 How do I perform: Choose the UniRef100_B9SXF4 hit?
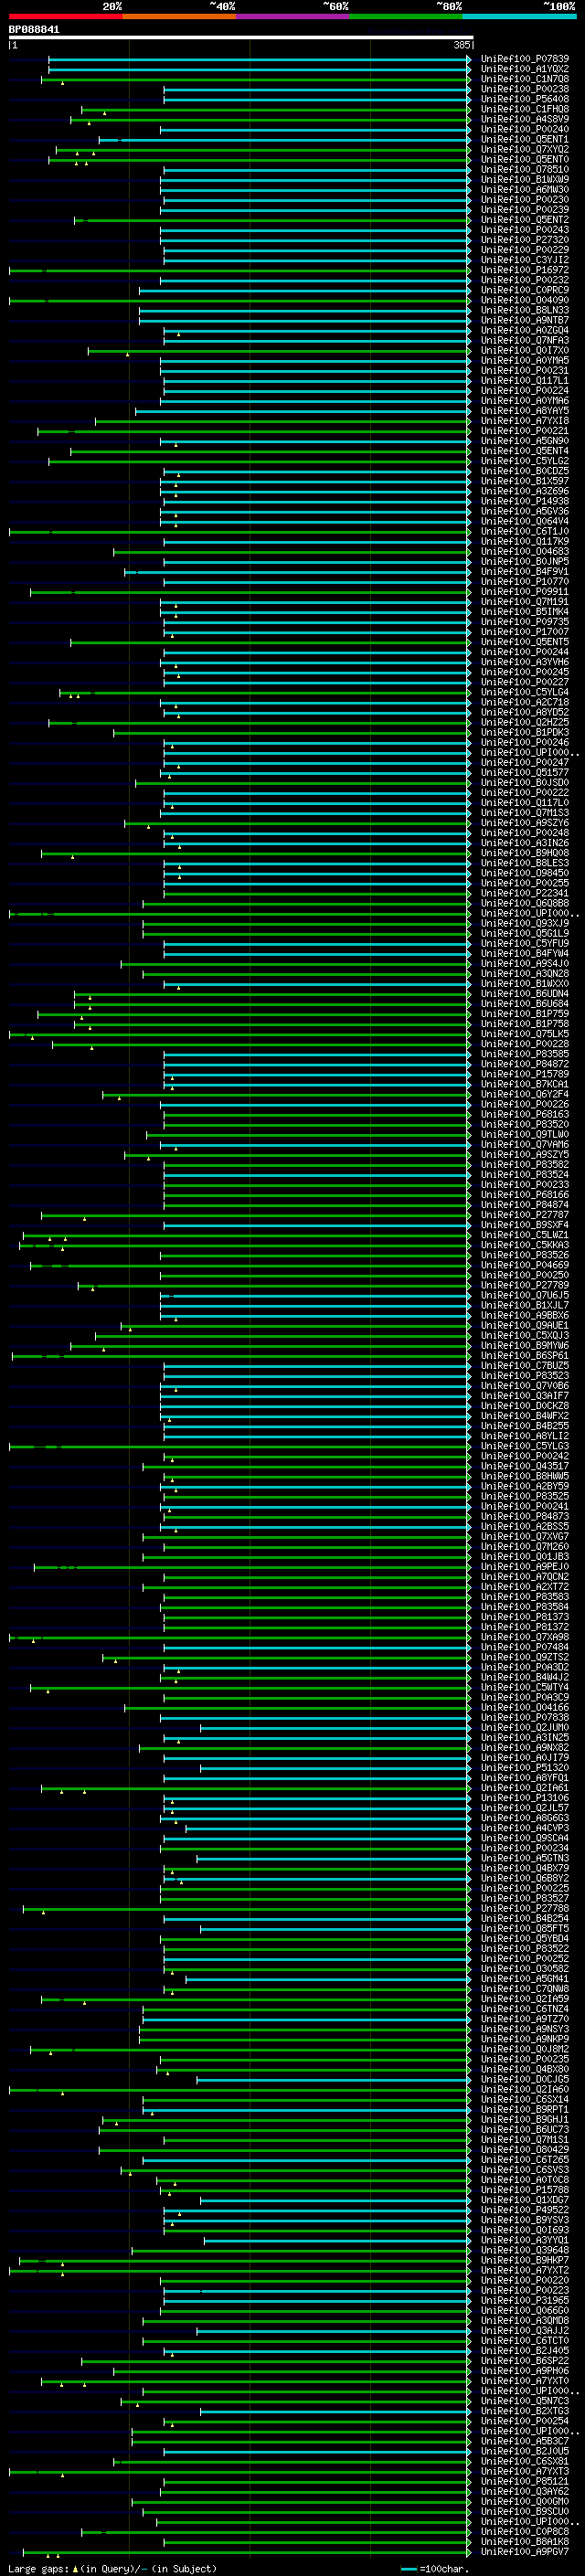click(x=525, y=1225)
